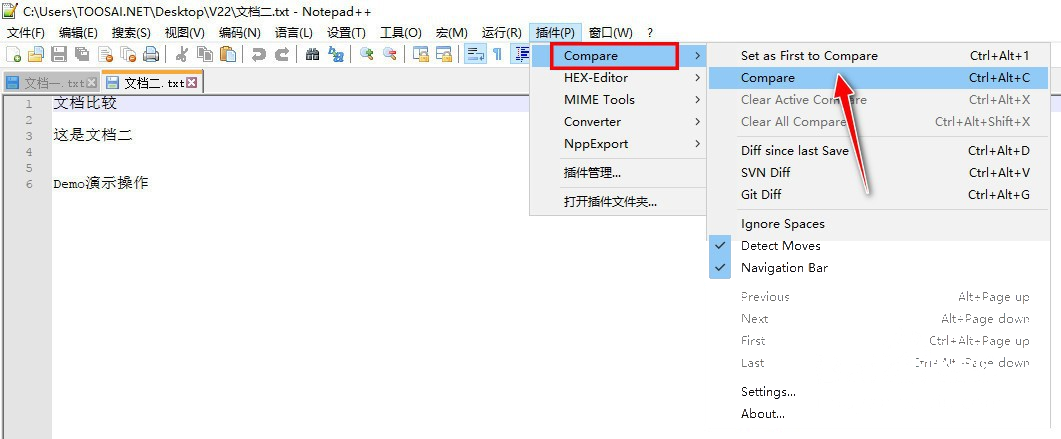Click the Save All toolbar icon
The image size is (1061, 439).
[82, 54]
